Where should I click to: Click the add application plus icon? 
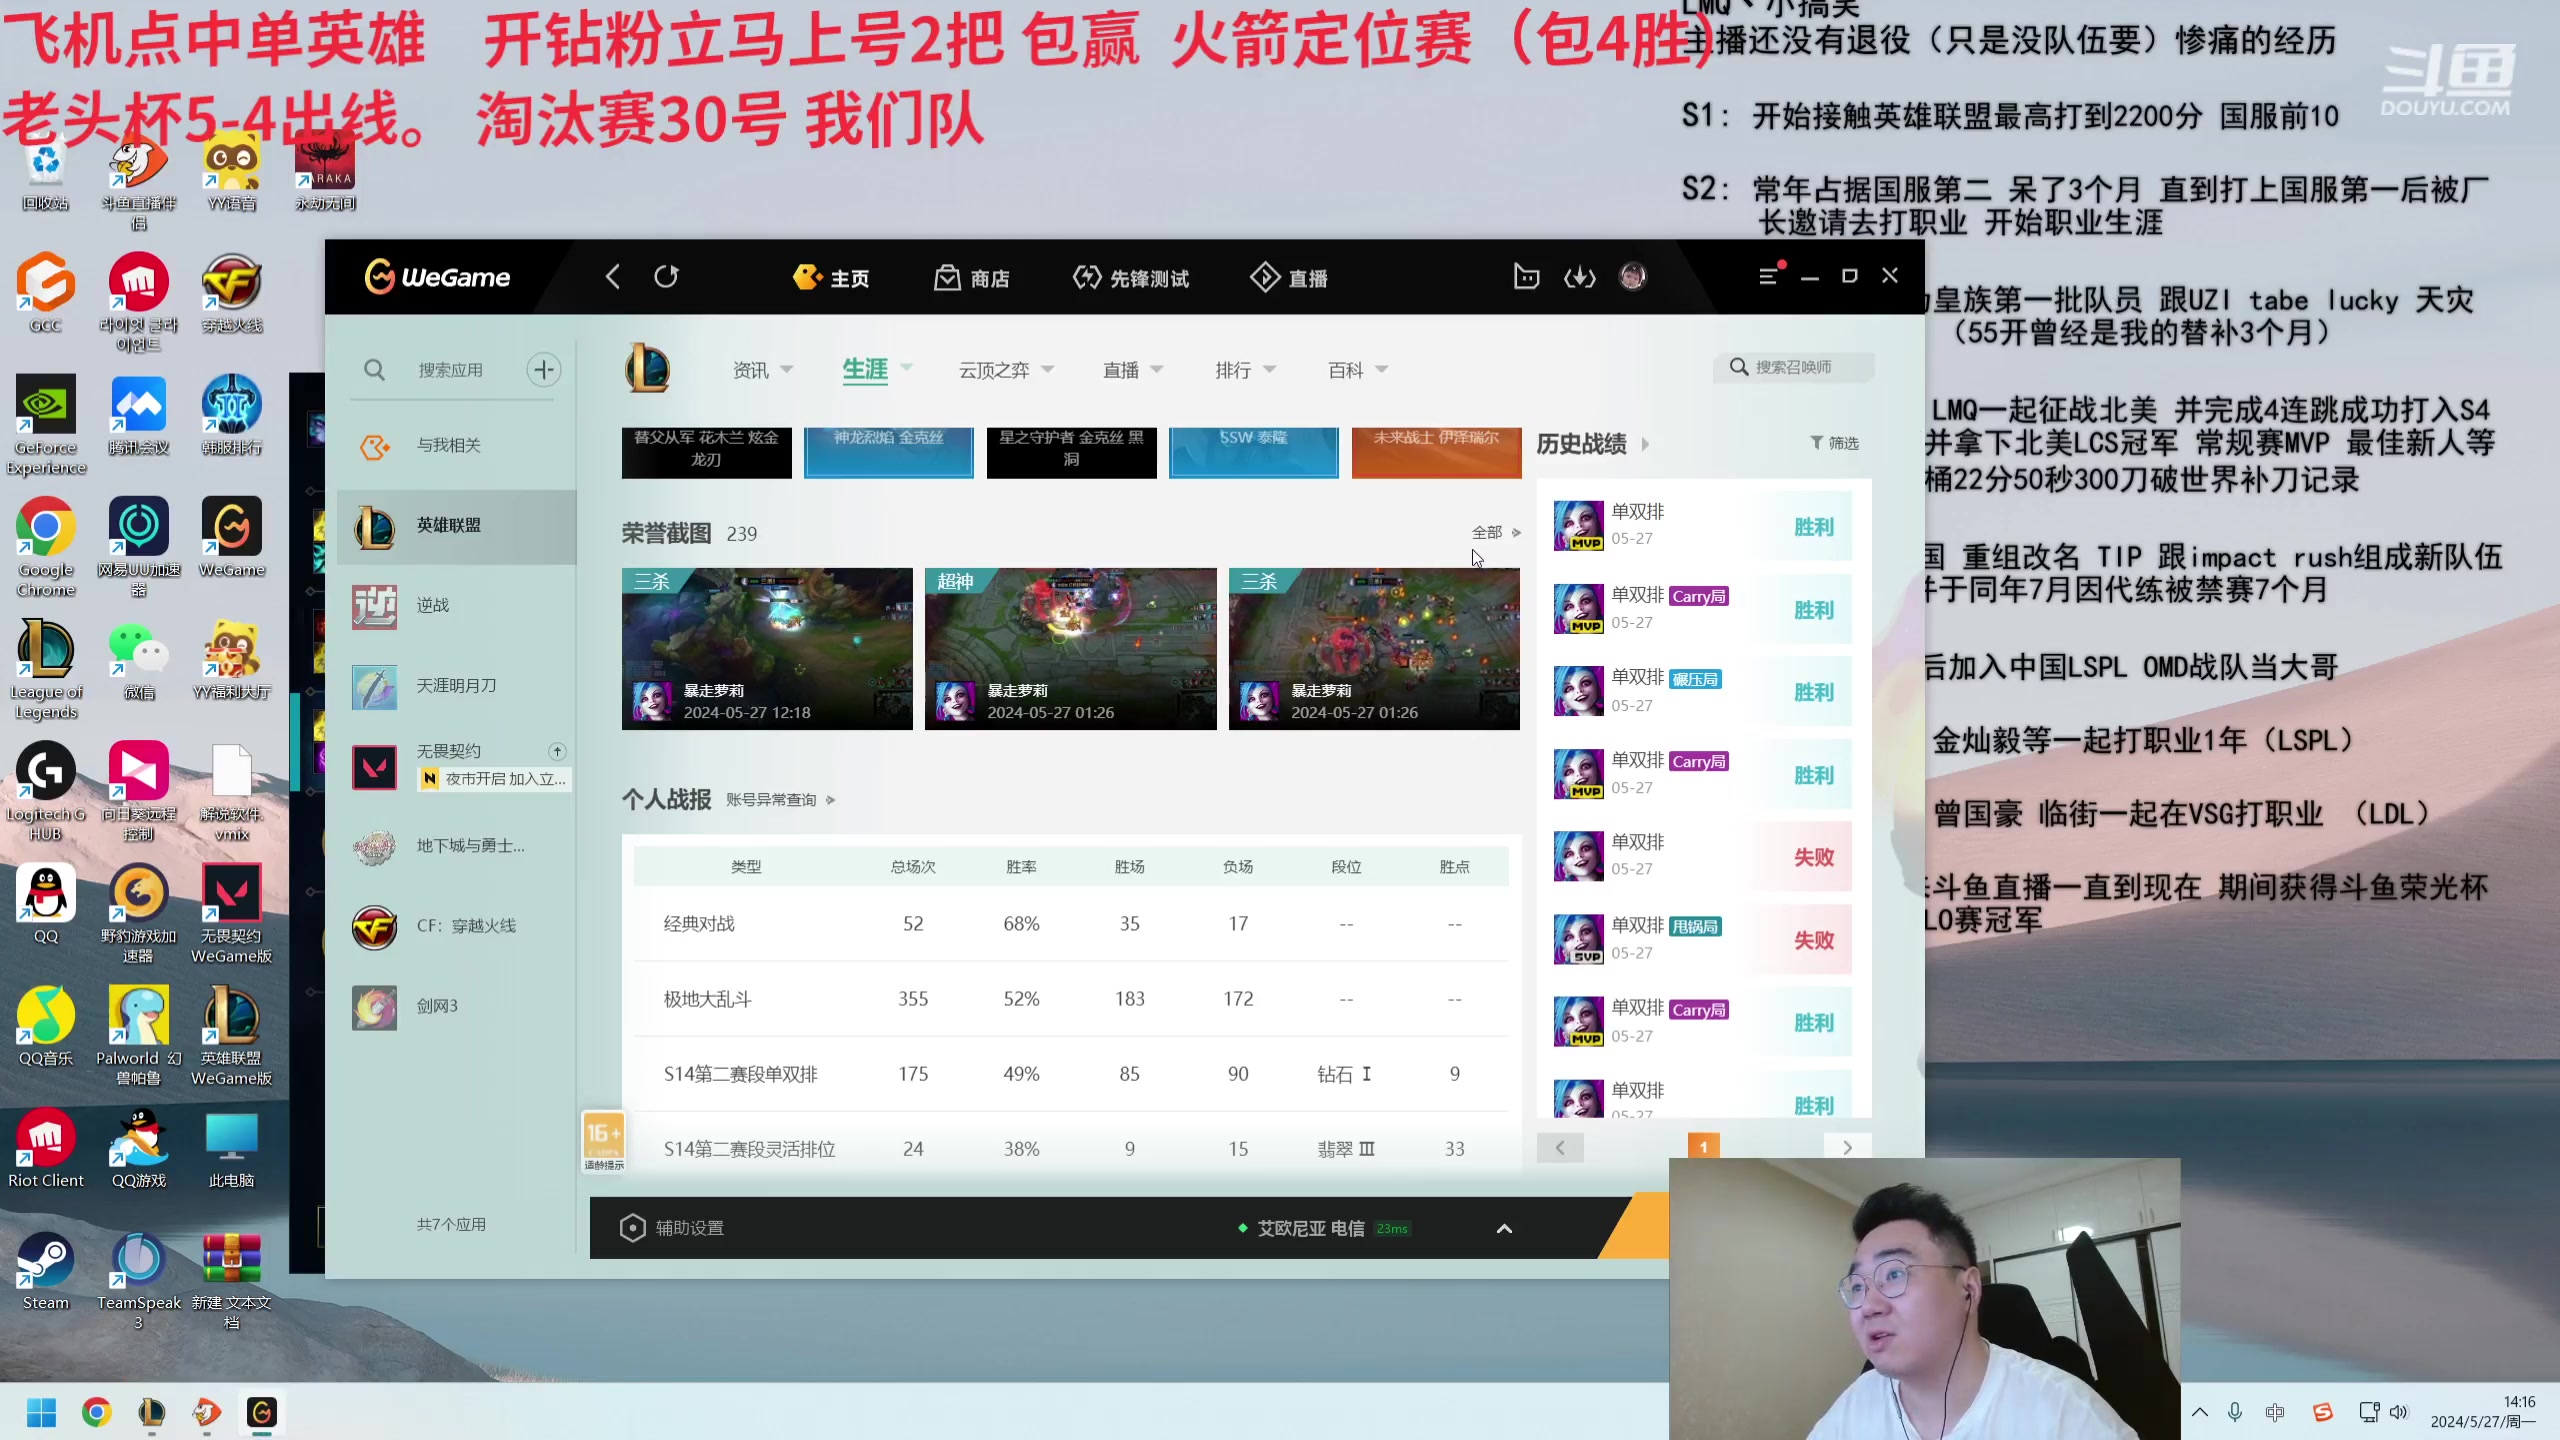point(544,370)
